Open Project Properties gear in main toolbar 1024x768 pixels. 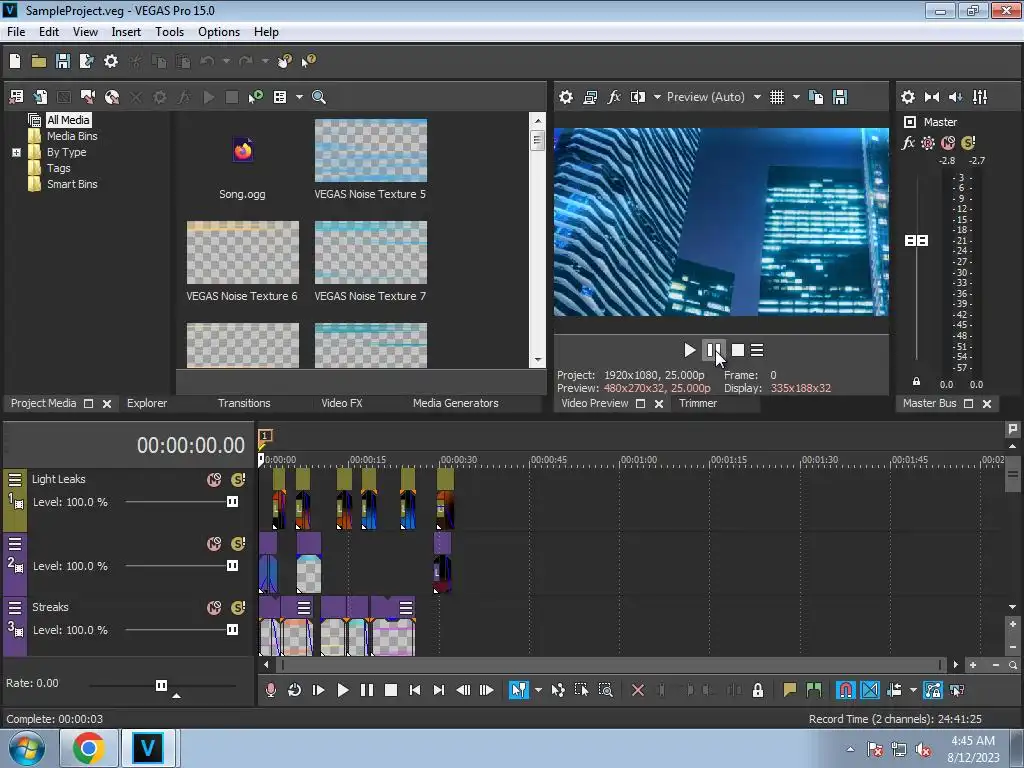pyautogui.click(x=111, y=61)
